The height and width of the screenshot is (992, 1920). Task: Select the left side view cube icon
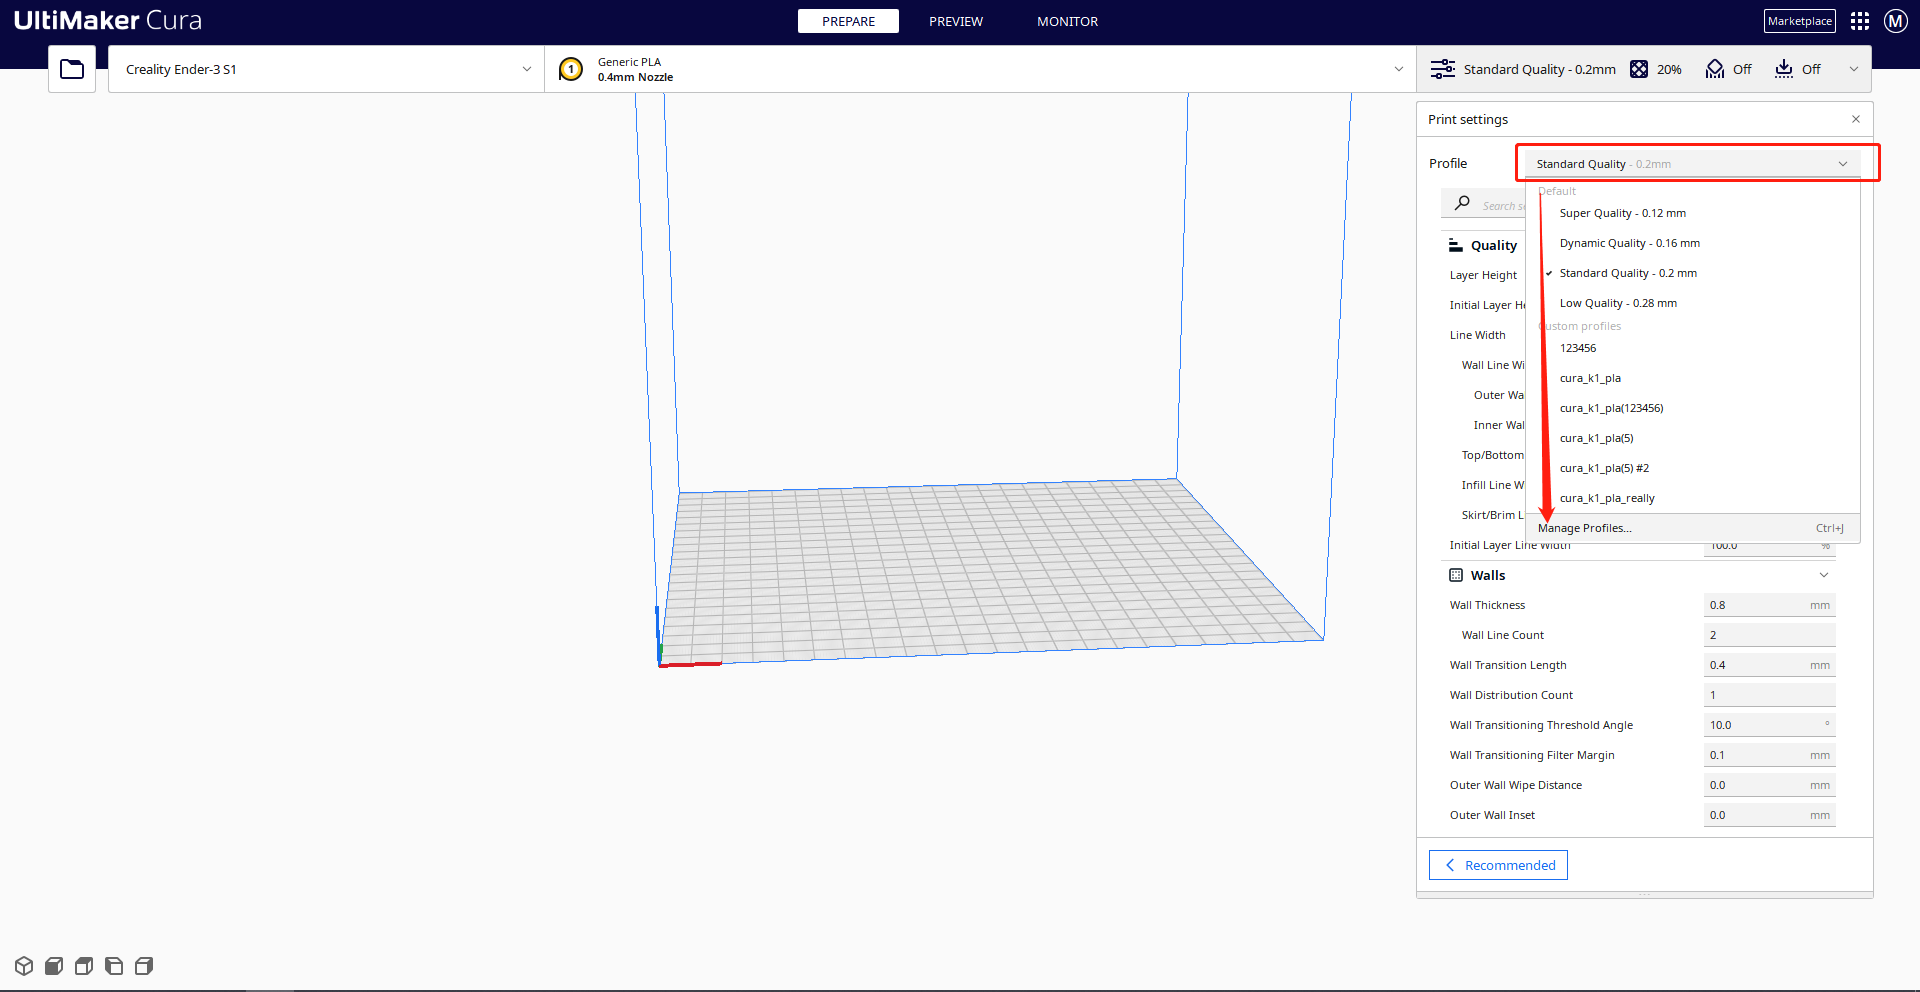tap(114, 966)
